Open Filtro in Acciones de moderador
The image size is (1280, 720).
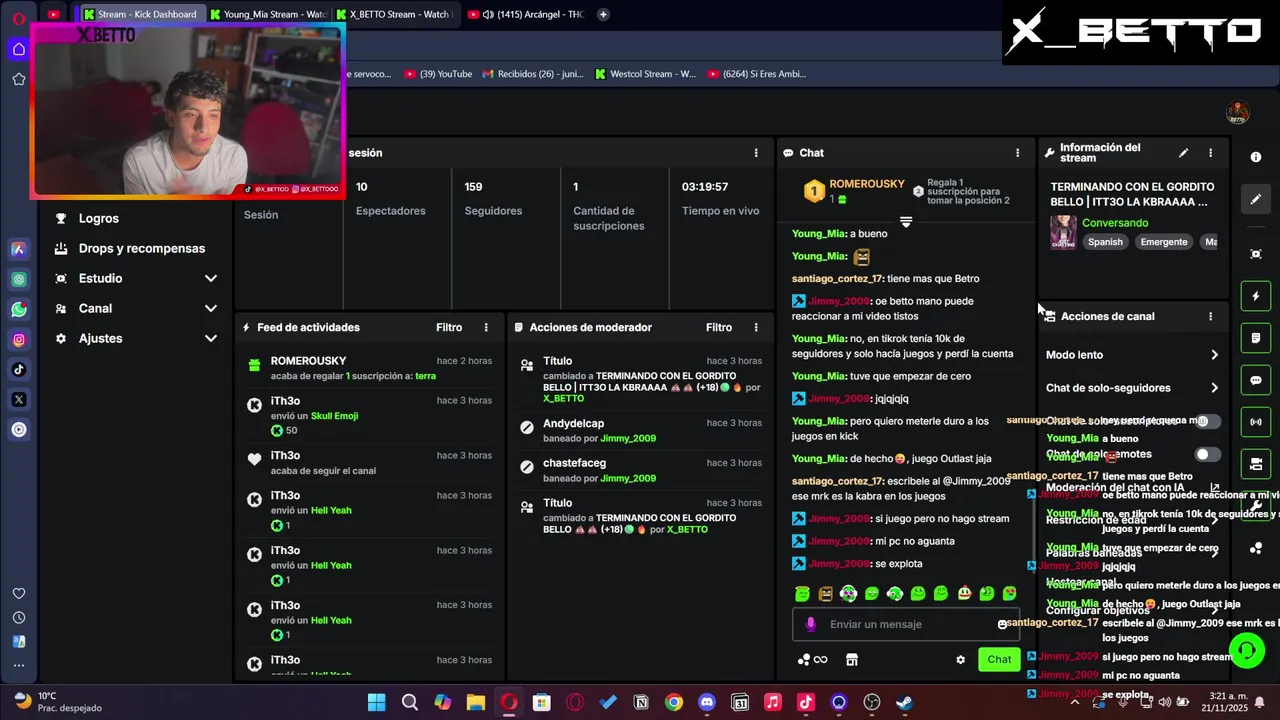pos(719,327)
